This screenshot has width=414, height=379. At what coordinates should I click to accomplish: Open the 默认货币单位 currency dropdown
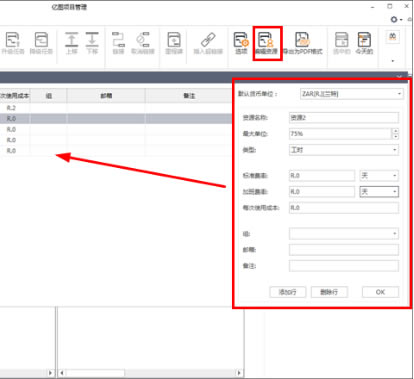[352, 94]
